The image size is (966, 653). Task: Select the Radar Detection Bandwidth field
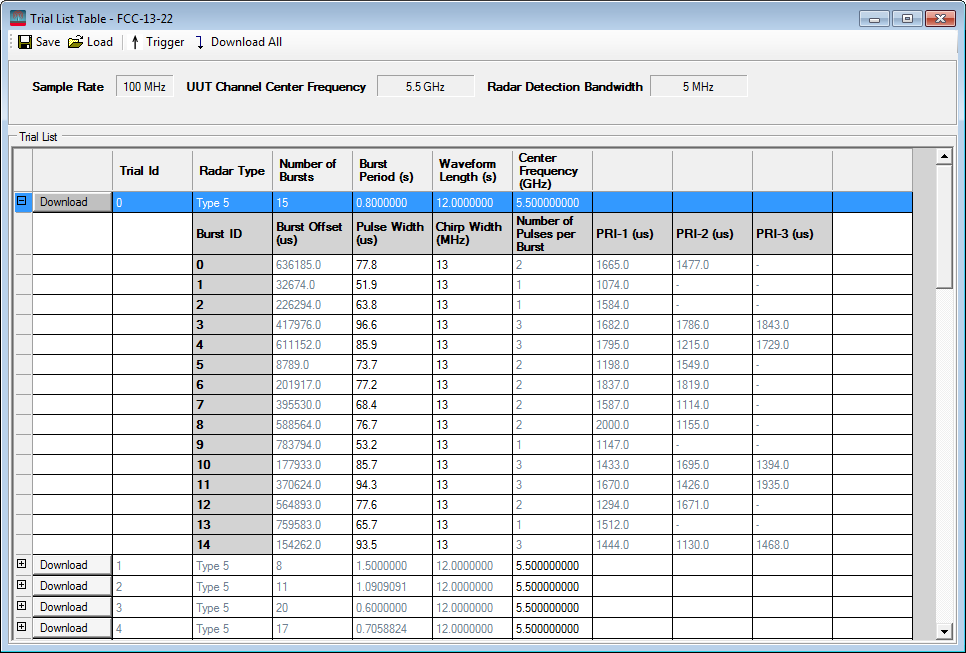coord(698,87)
